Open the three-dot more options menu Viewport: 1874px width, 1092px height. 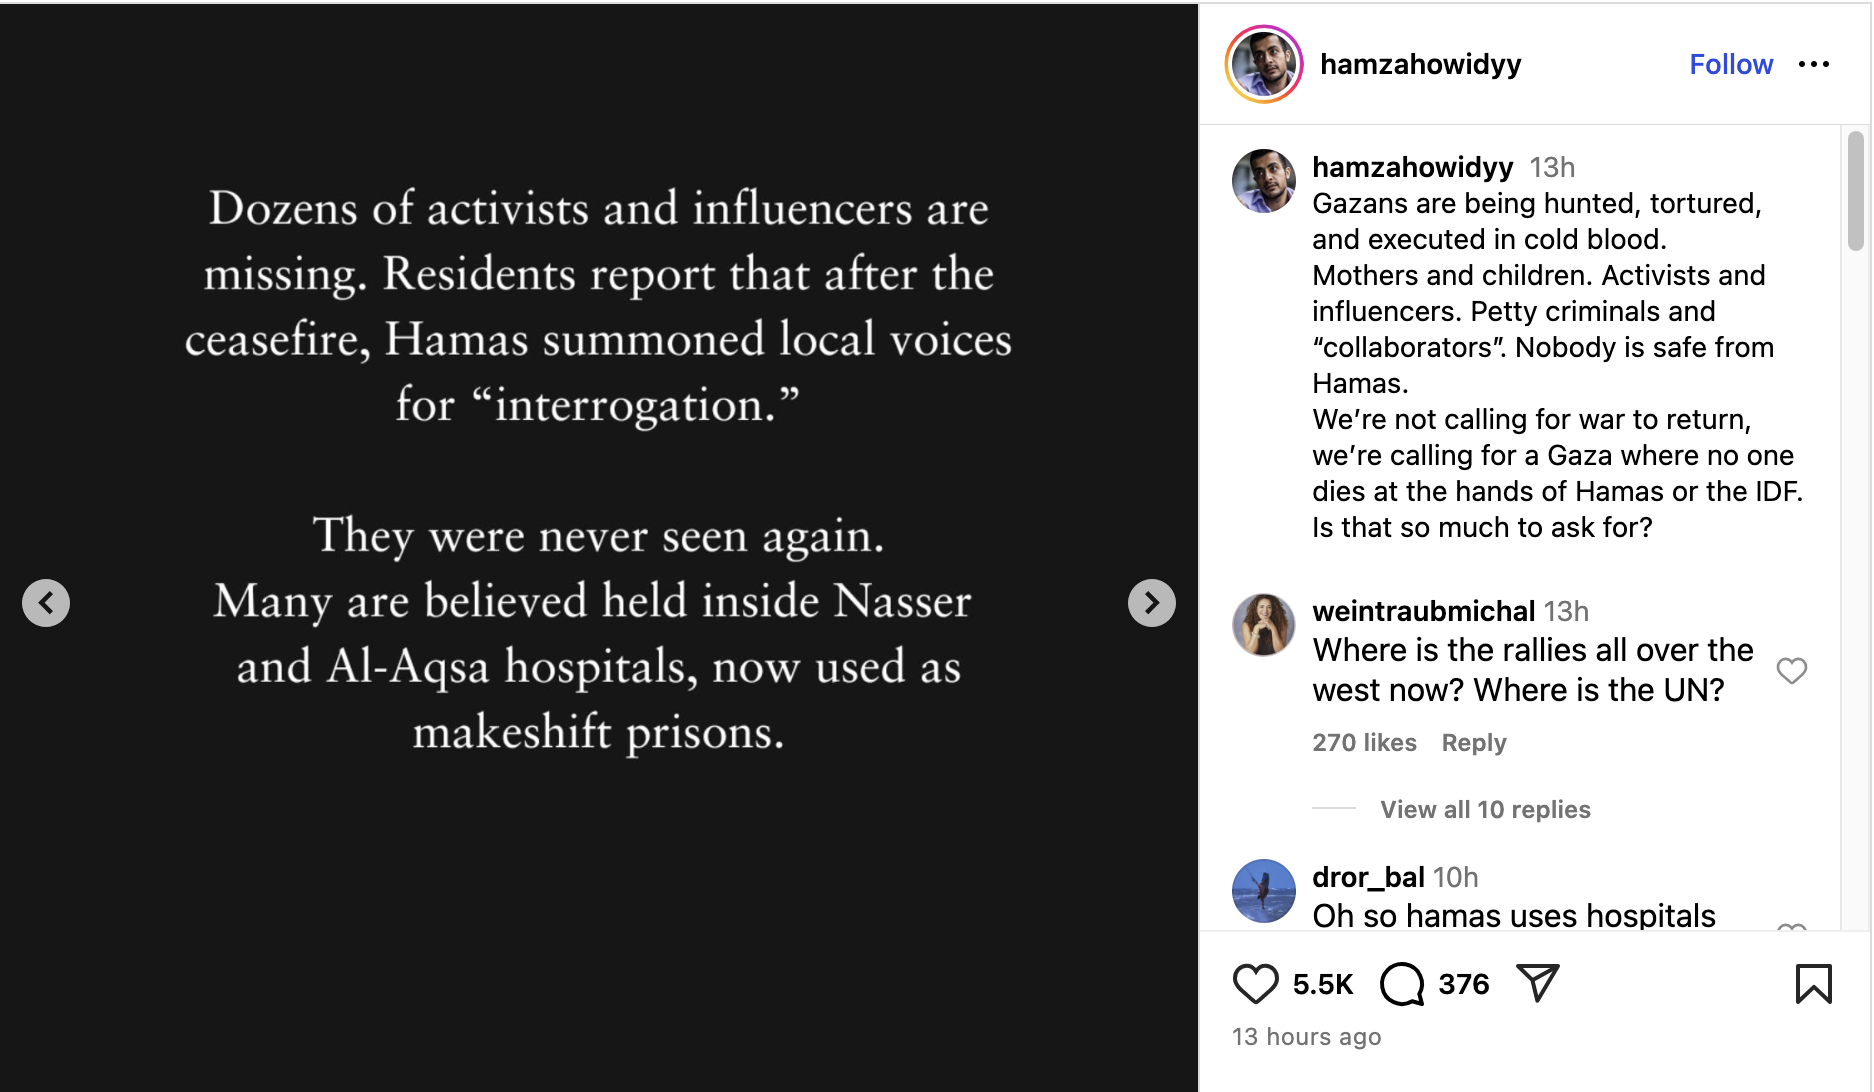coord(1813,65)
